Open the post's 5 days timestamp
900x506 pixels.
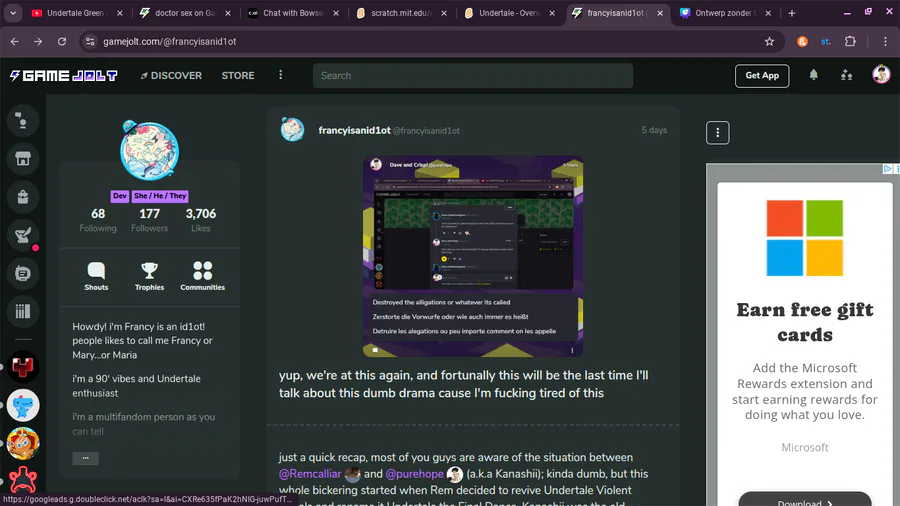654,130
